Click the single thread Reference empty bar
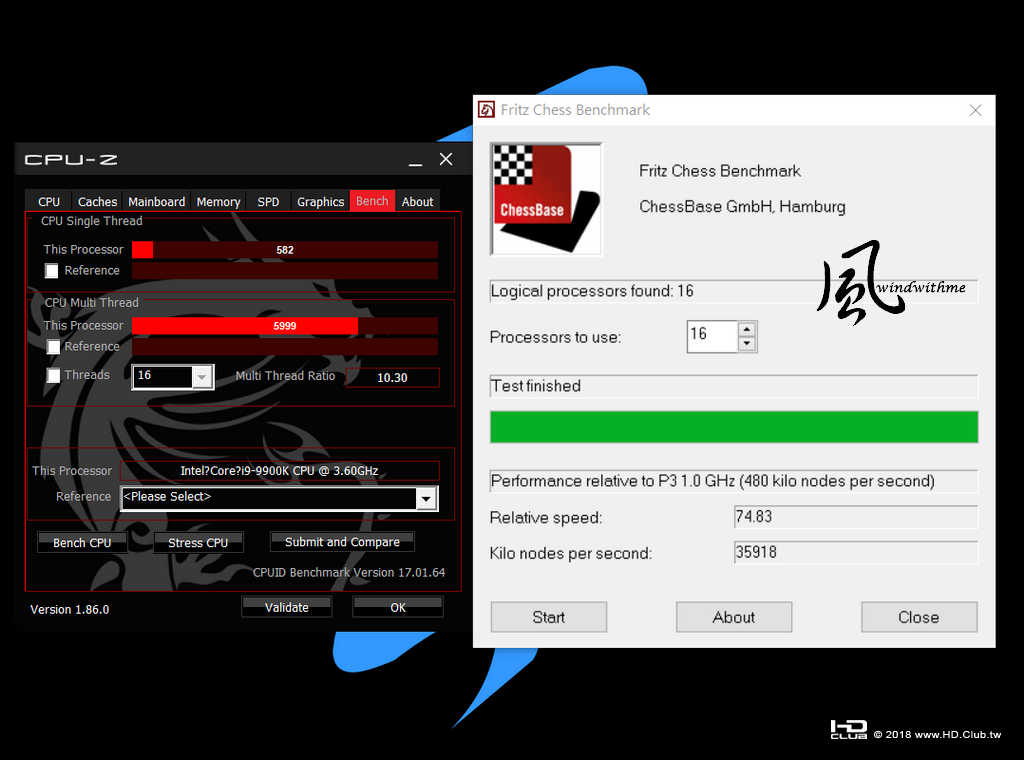 point(285,271)
